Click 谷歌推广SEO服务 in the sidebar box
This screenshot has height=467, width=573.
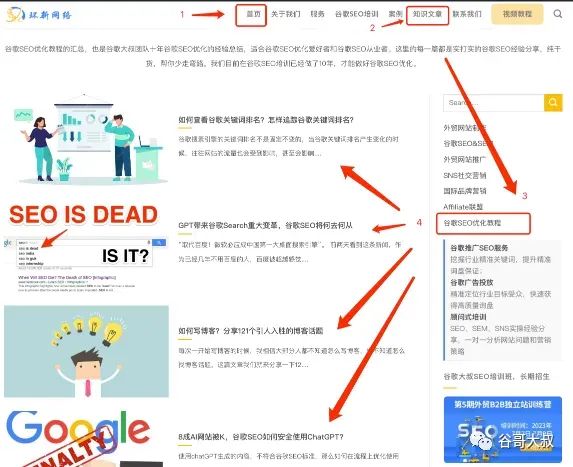[x=479, y=248]
